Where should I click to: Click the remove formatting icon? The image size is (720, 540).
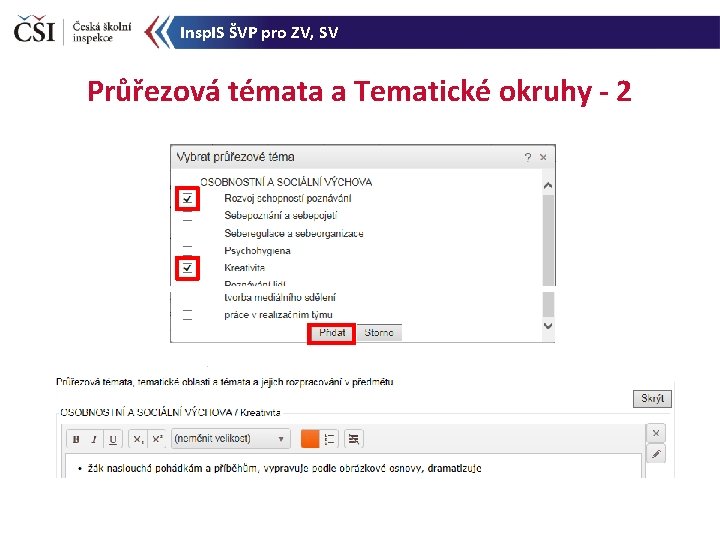[x=353, y=439]
